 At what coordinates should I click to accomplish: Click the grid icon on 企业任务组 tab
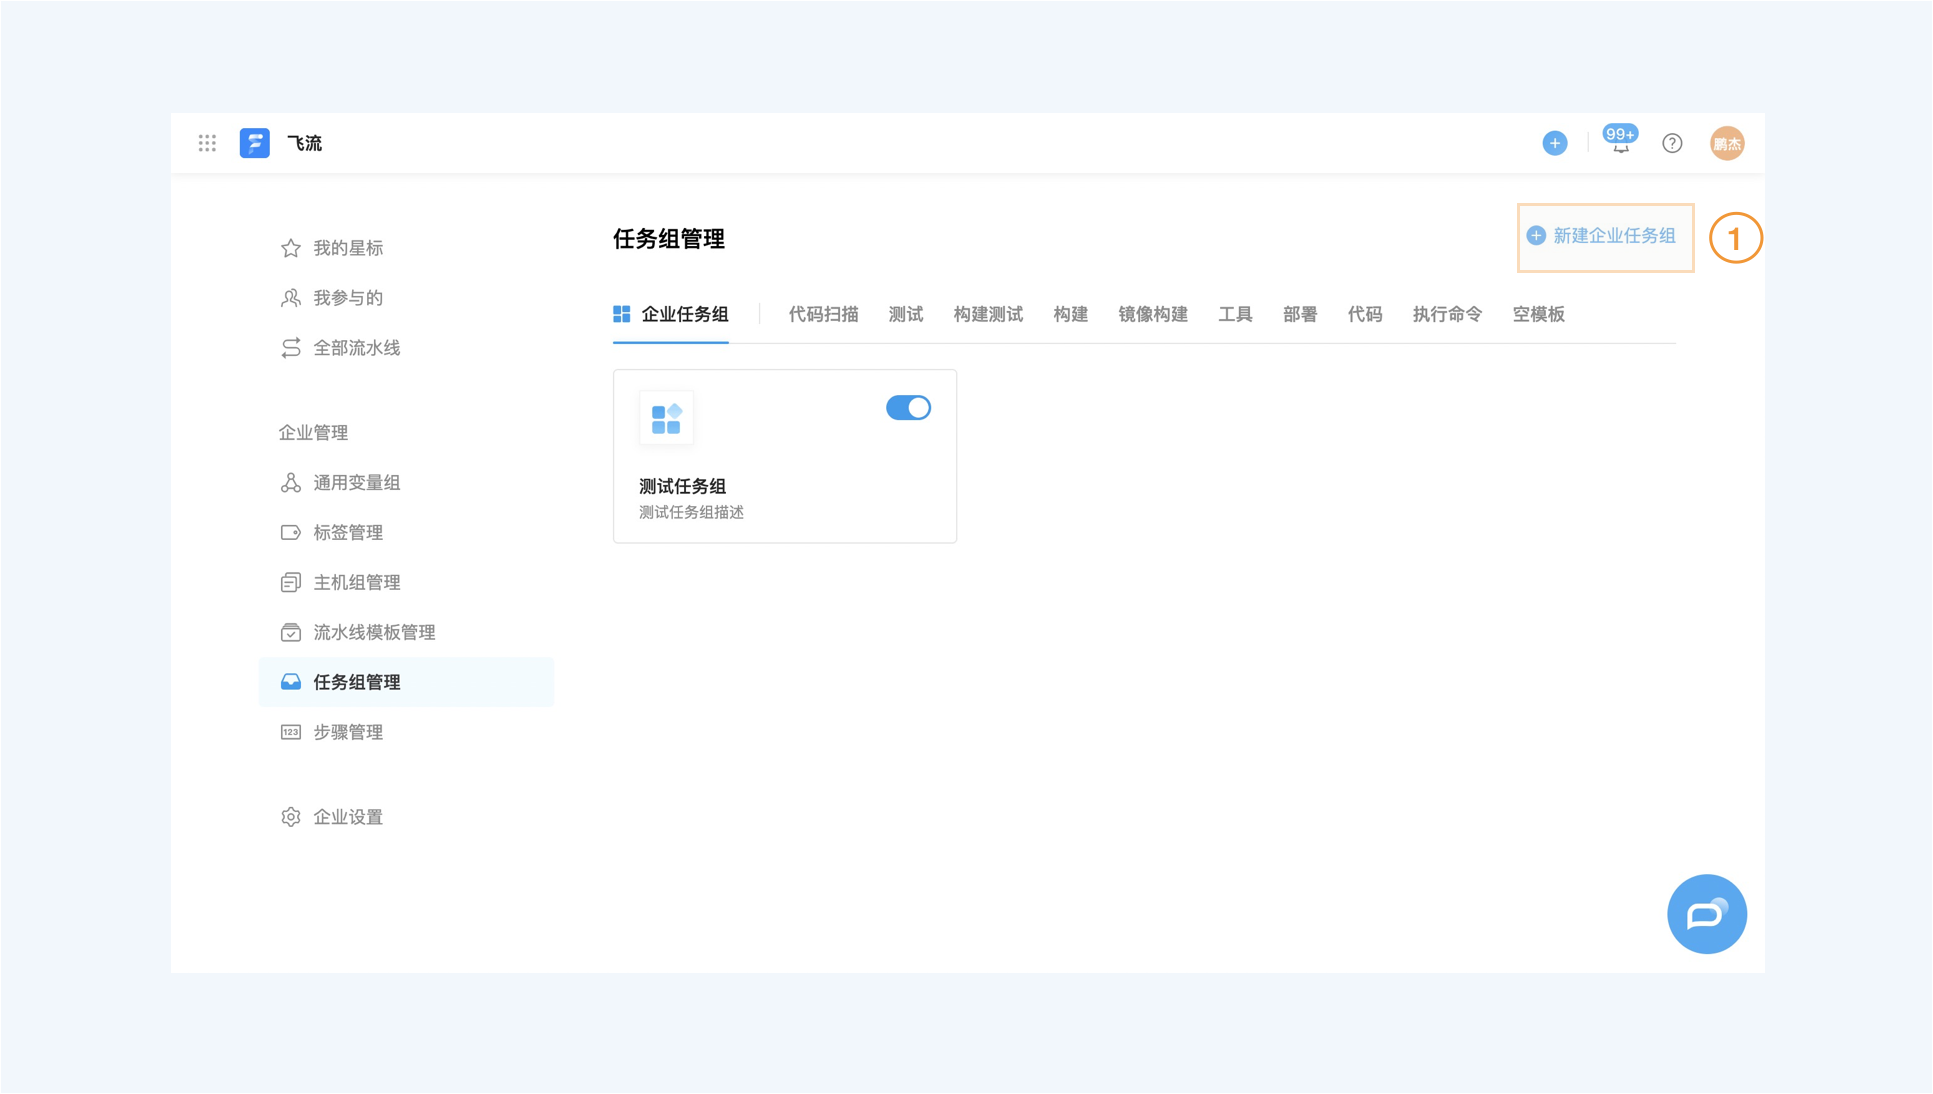click(x=622, y=315)
